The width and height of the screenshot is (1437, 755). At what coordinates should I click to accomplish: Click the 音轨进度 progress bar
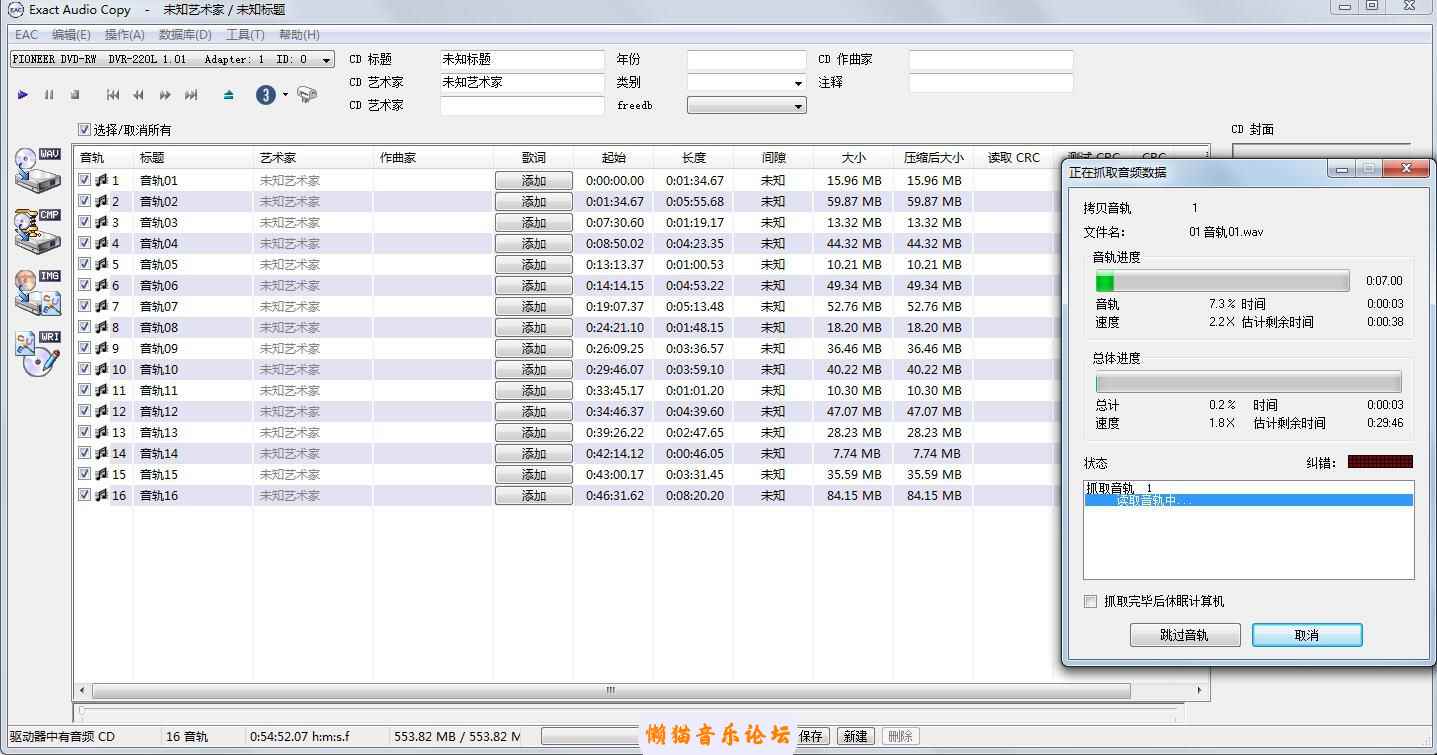click(x=1222, y=281)
